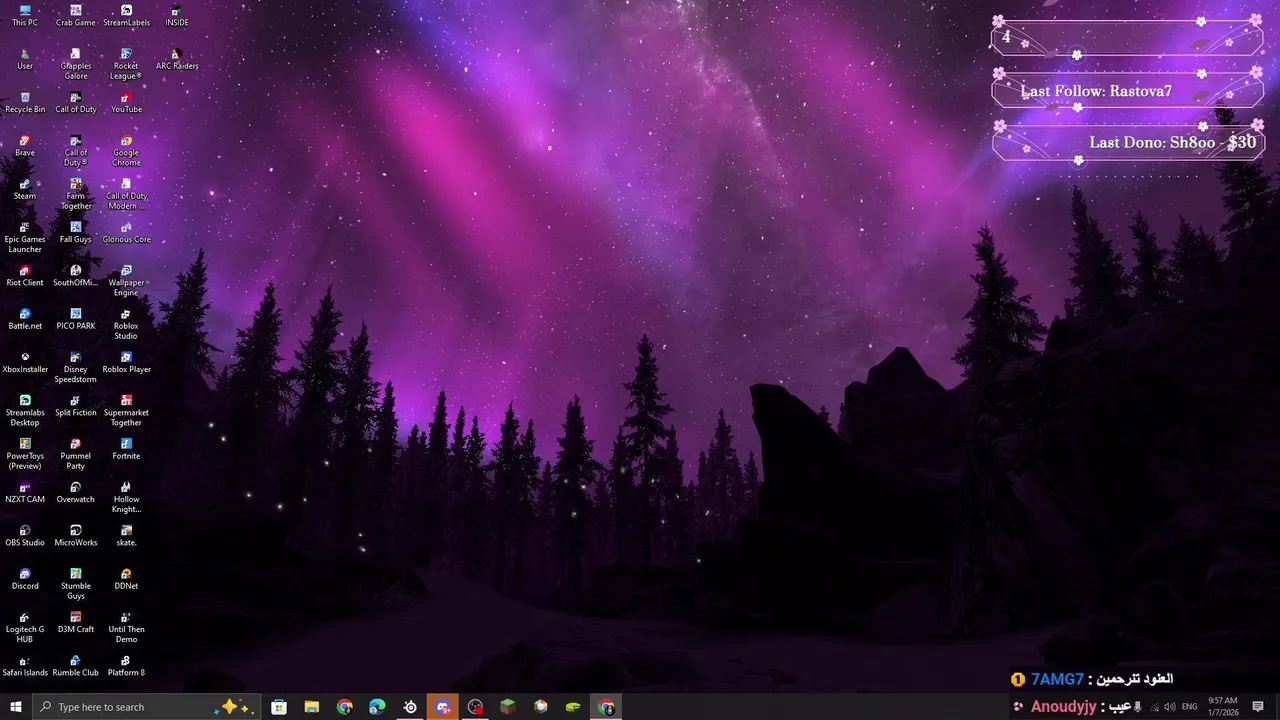Select the Rumble Club icon
The width and height of the screenshot is (1280, 720).
tap(76, 666)
